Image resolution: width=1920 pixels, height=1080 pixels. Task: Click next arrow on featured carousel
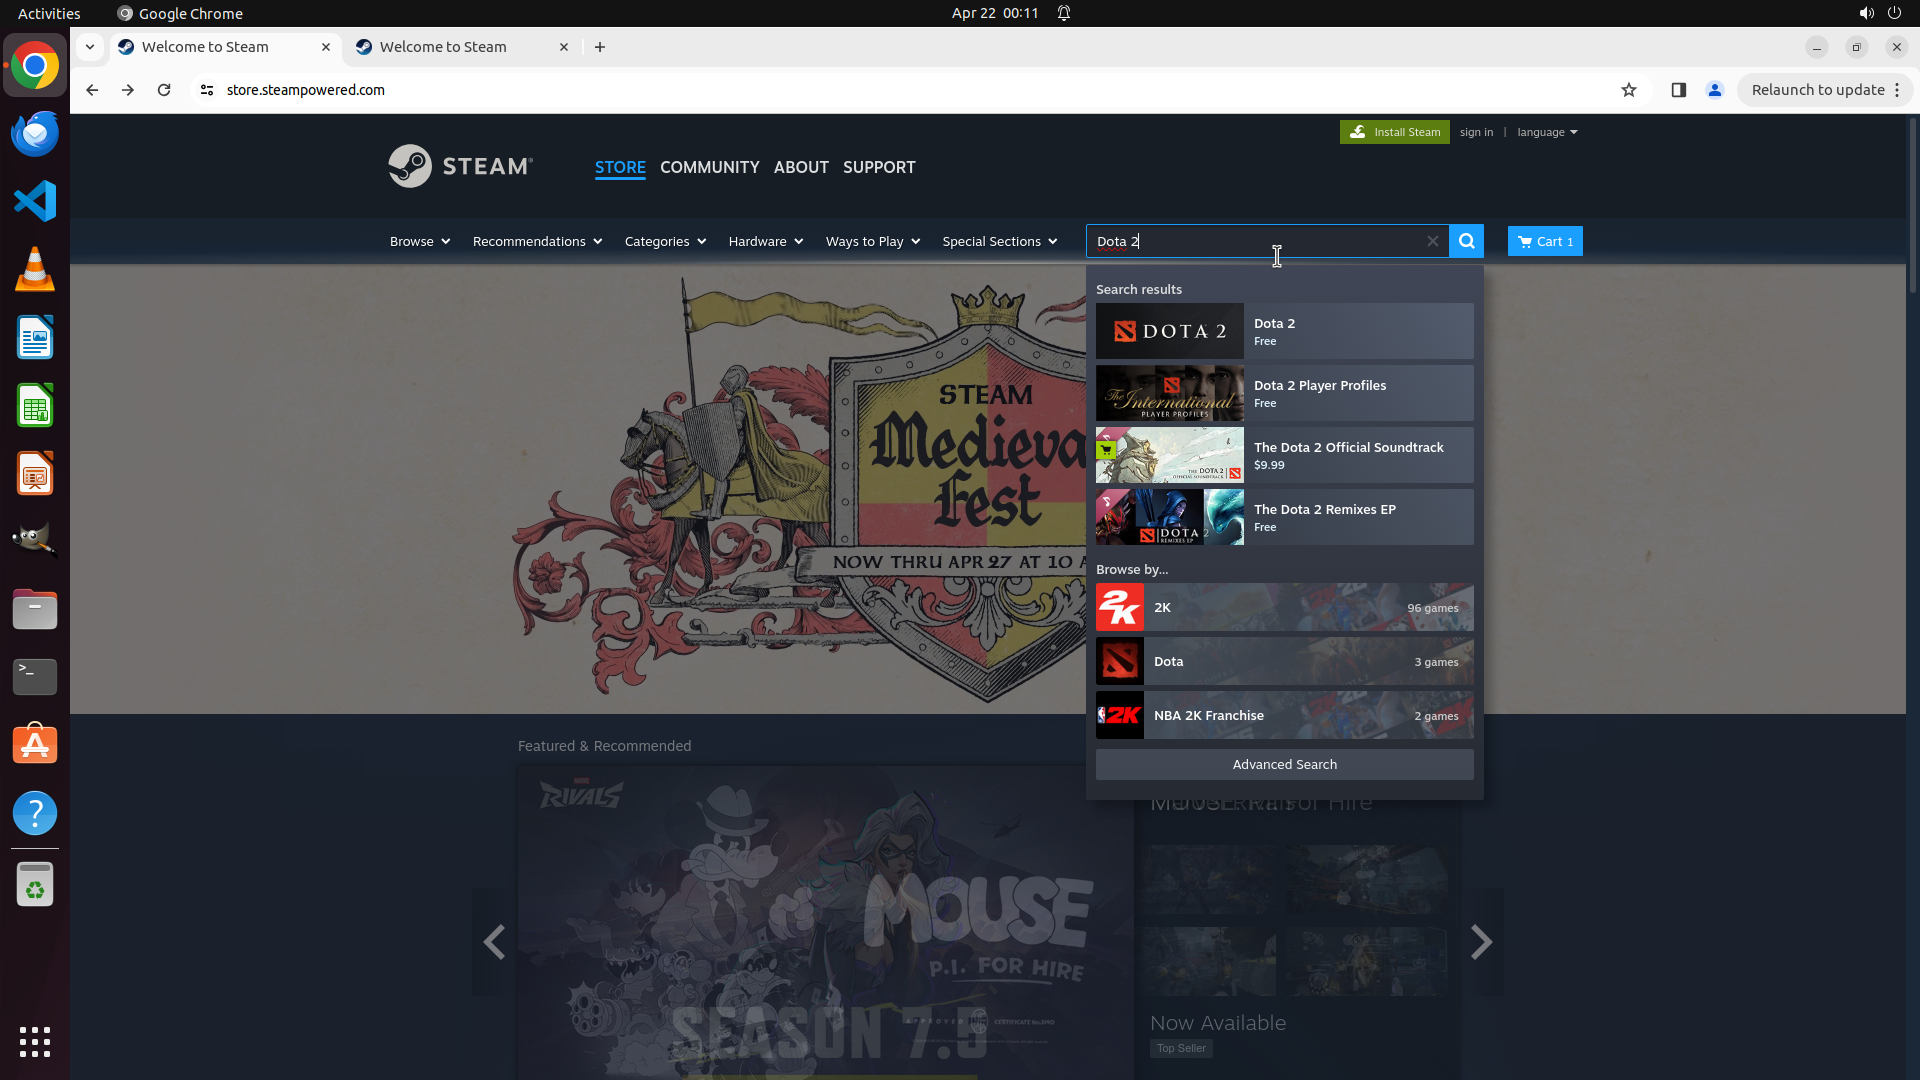[1481, 941]
